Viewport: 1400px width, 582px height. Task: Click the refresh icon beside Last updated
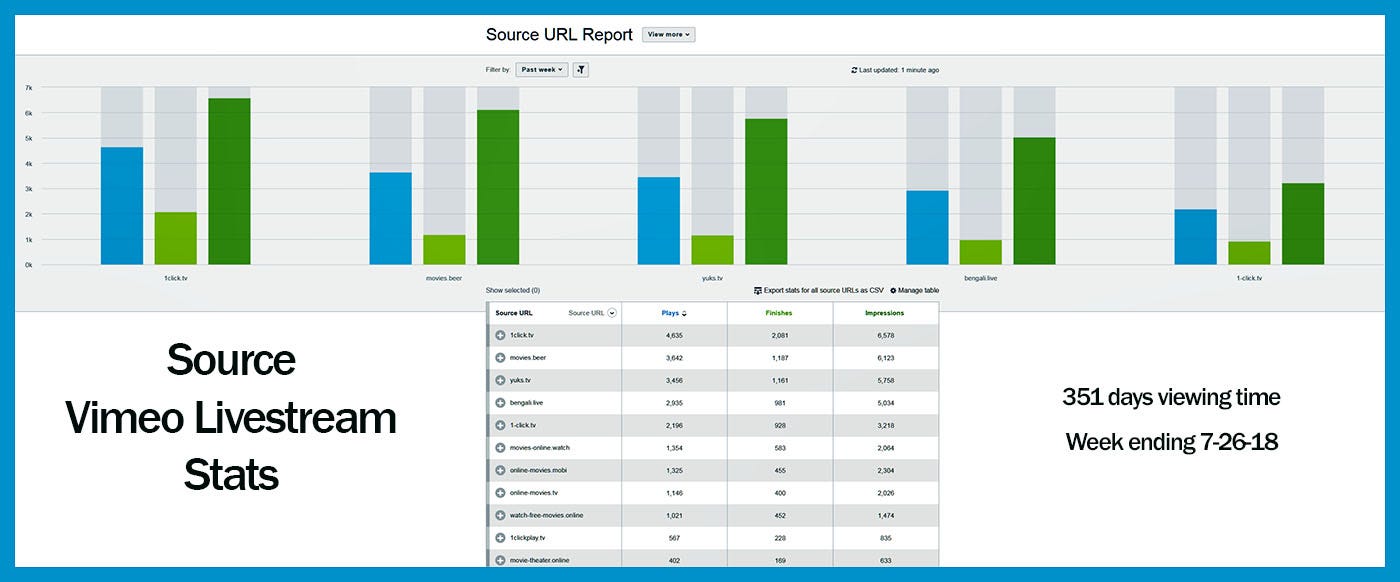click(x=854, y=70)
